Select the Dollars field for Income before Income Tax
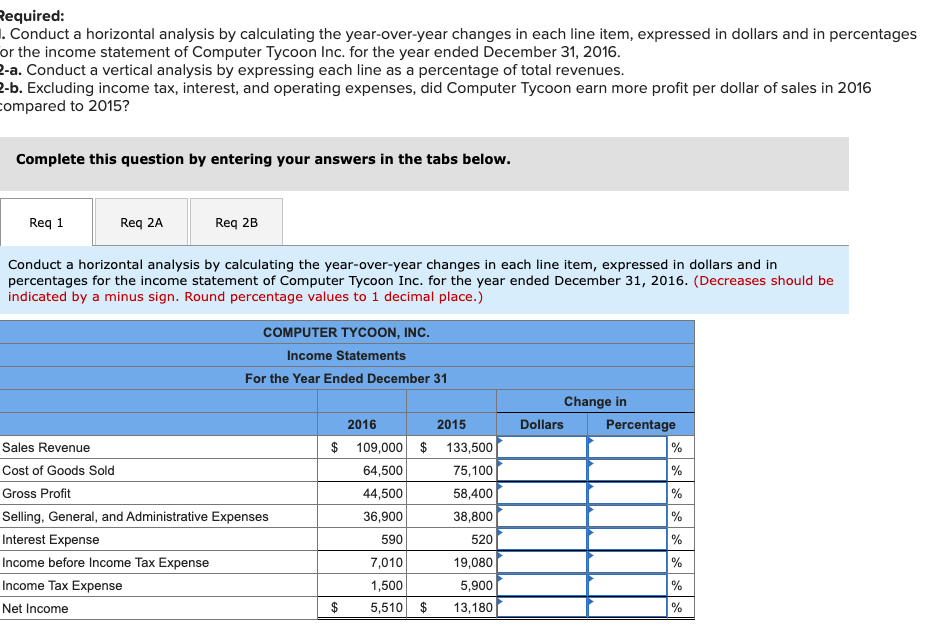 click(541, 562)
